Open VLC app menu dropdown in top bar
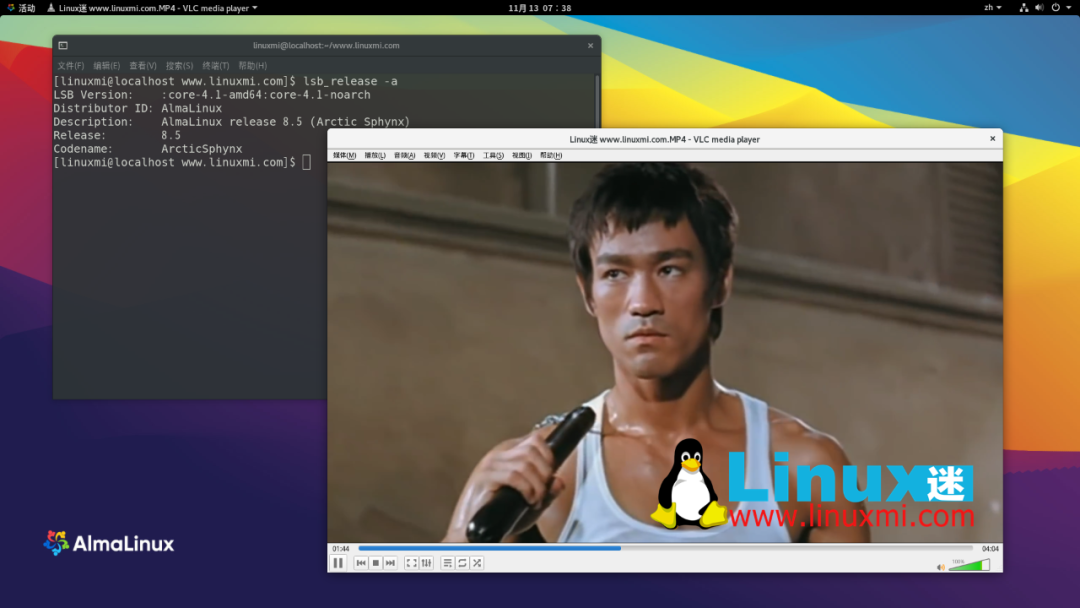 [152, 8]
